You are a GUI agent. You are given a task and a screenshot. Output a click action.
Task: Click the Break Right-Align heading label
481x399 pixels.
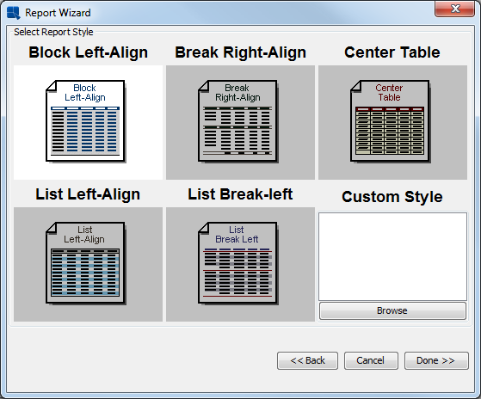(x=240, y=52)
